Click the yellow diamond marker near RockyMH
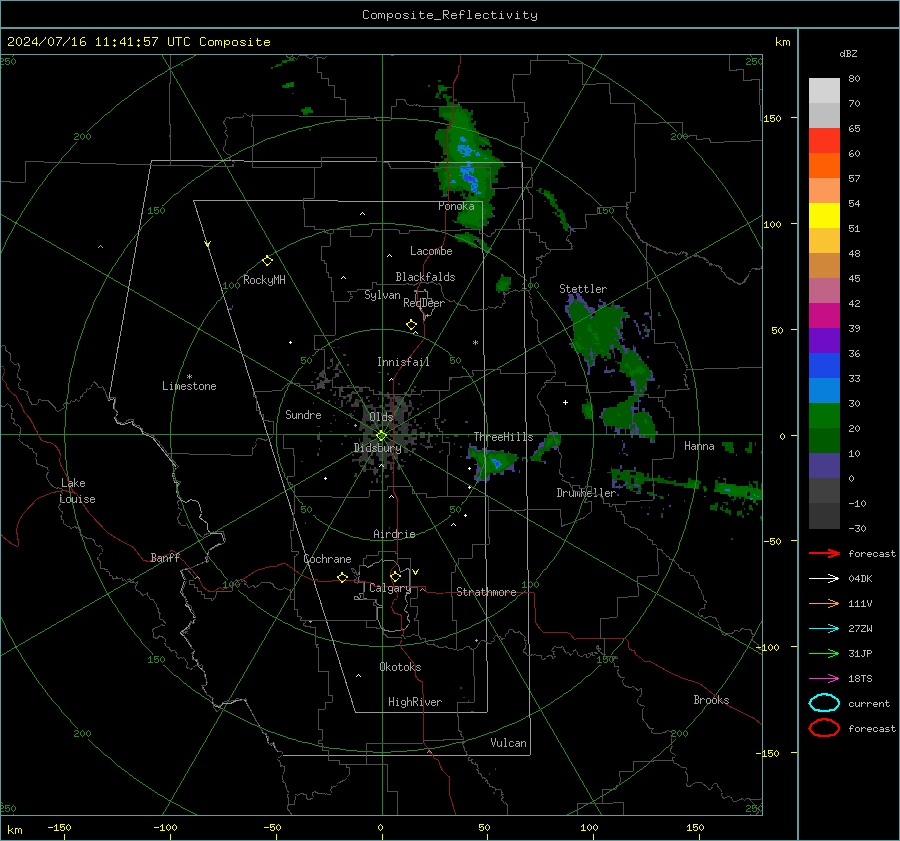The width and height of the screenshot is (900, 841). [267, 261]
